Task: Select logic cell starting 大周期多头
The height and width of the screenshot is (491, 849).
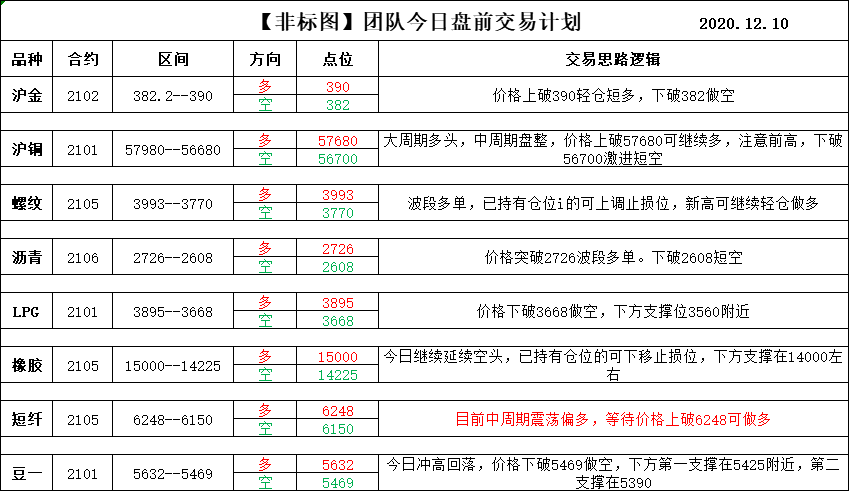Action: 613,149
